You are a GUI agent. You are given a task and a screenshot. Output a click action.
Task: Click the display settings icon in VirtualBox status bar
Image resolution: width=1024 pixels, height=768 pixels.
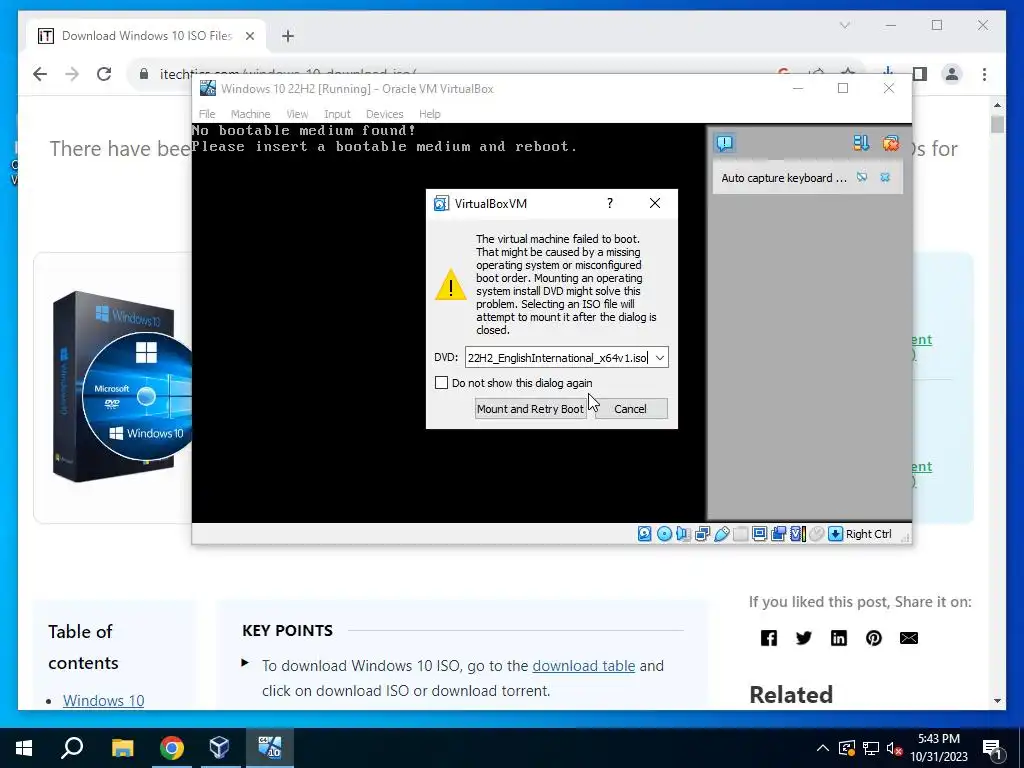click(760, 534)
